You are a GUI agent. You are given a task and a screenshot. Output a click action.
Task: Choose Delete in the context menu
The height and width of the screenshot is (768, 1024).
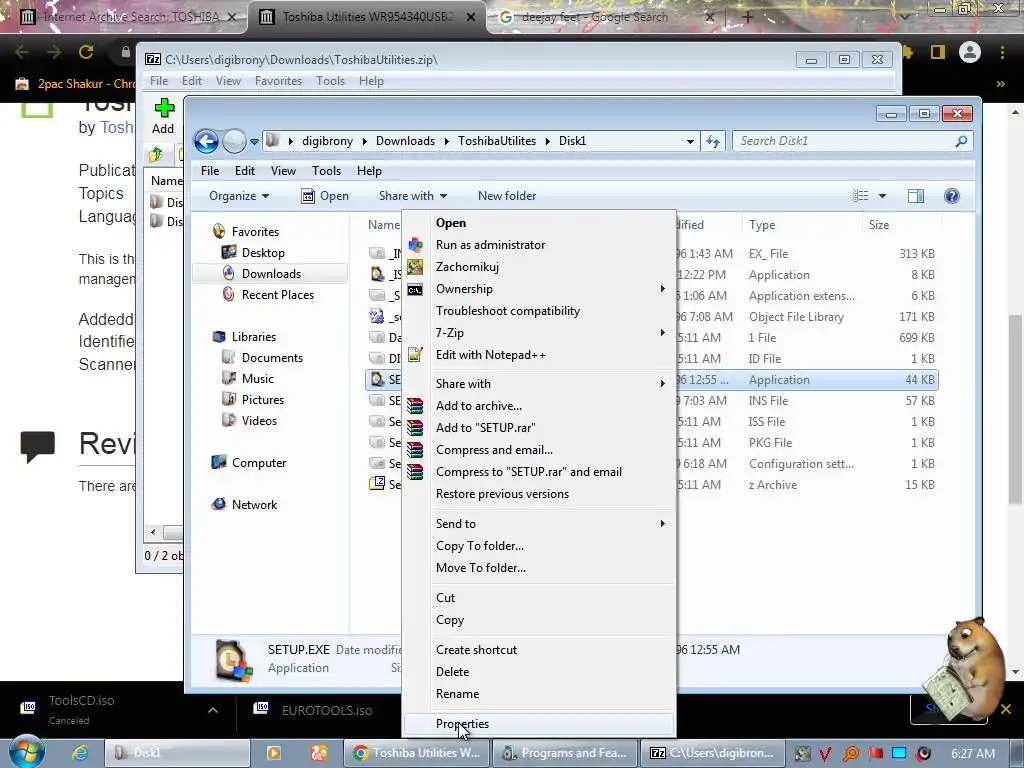tap(539, 671)
